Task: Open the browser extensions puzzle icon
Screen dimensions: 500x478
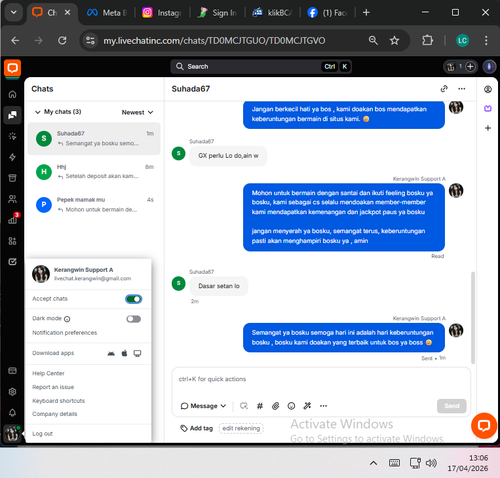Action: [427, 41]
